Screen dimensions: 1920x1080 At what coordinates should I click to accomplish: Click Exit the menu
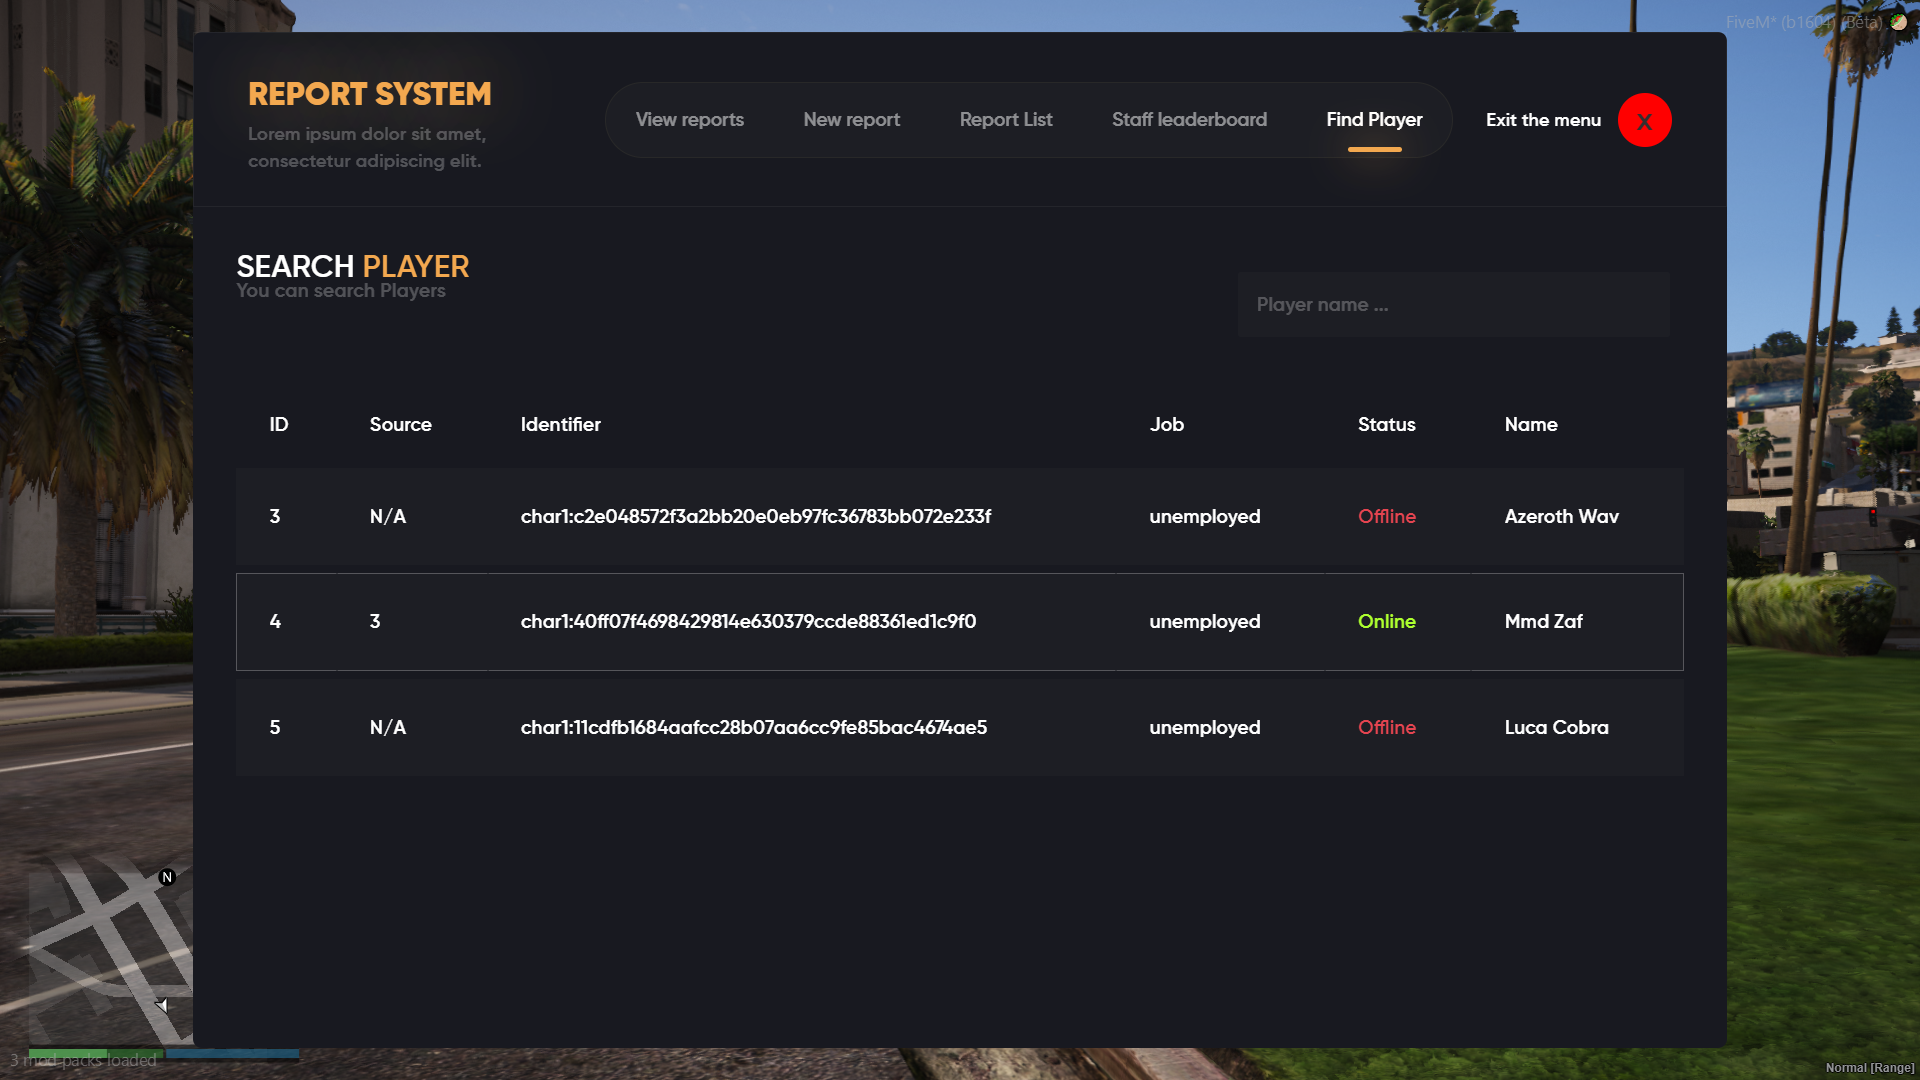coord(1543,119)
